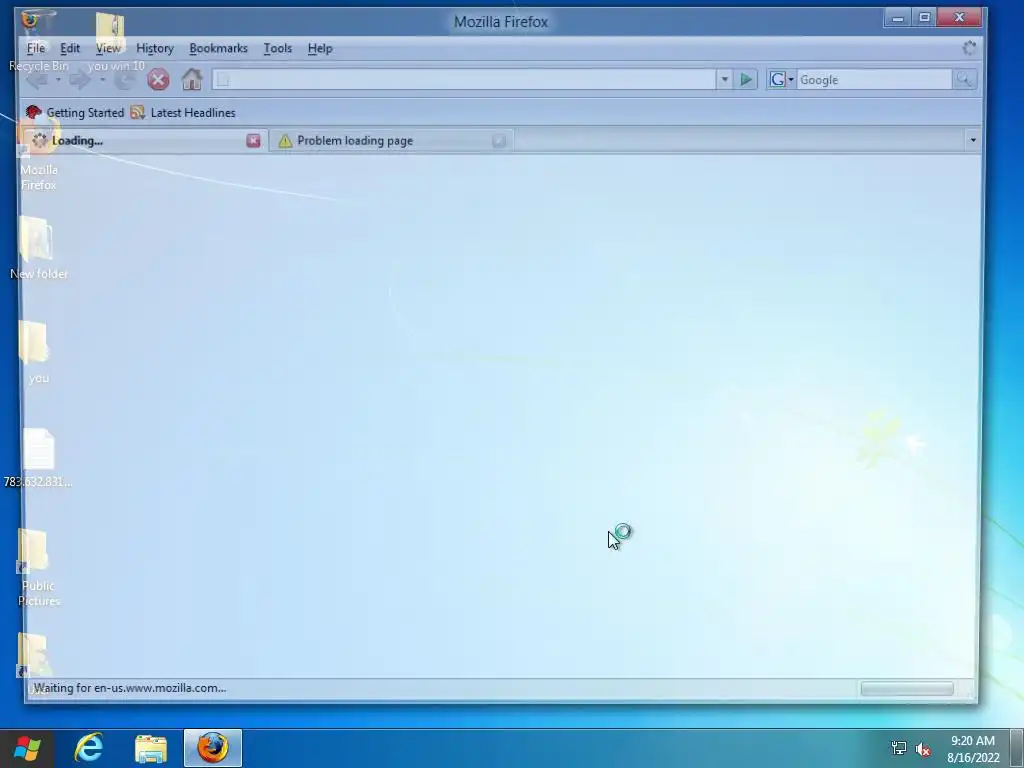Viewport: 1024px width, 768px height.
Task: Open the Edit menu
Action: [70, 48]
